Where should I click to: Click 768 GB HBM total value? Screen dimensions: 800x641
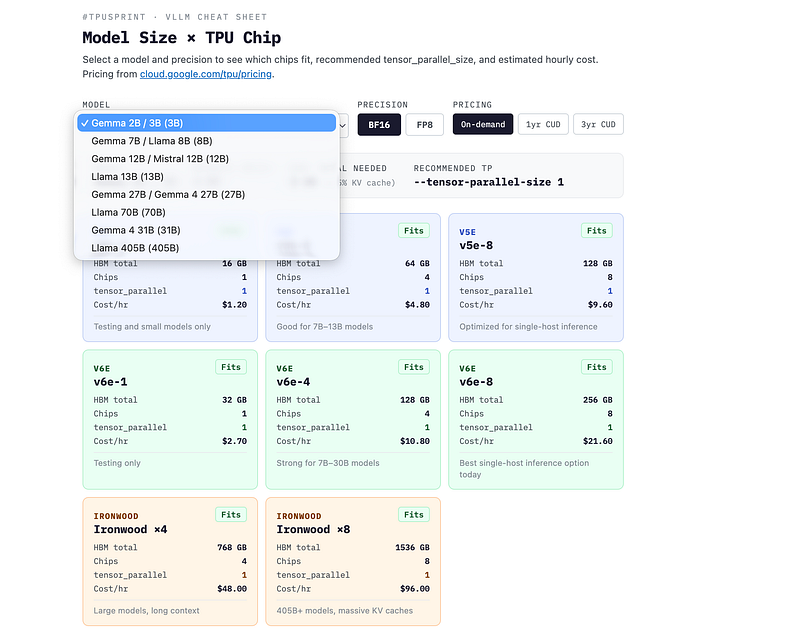pos(232,547)
